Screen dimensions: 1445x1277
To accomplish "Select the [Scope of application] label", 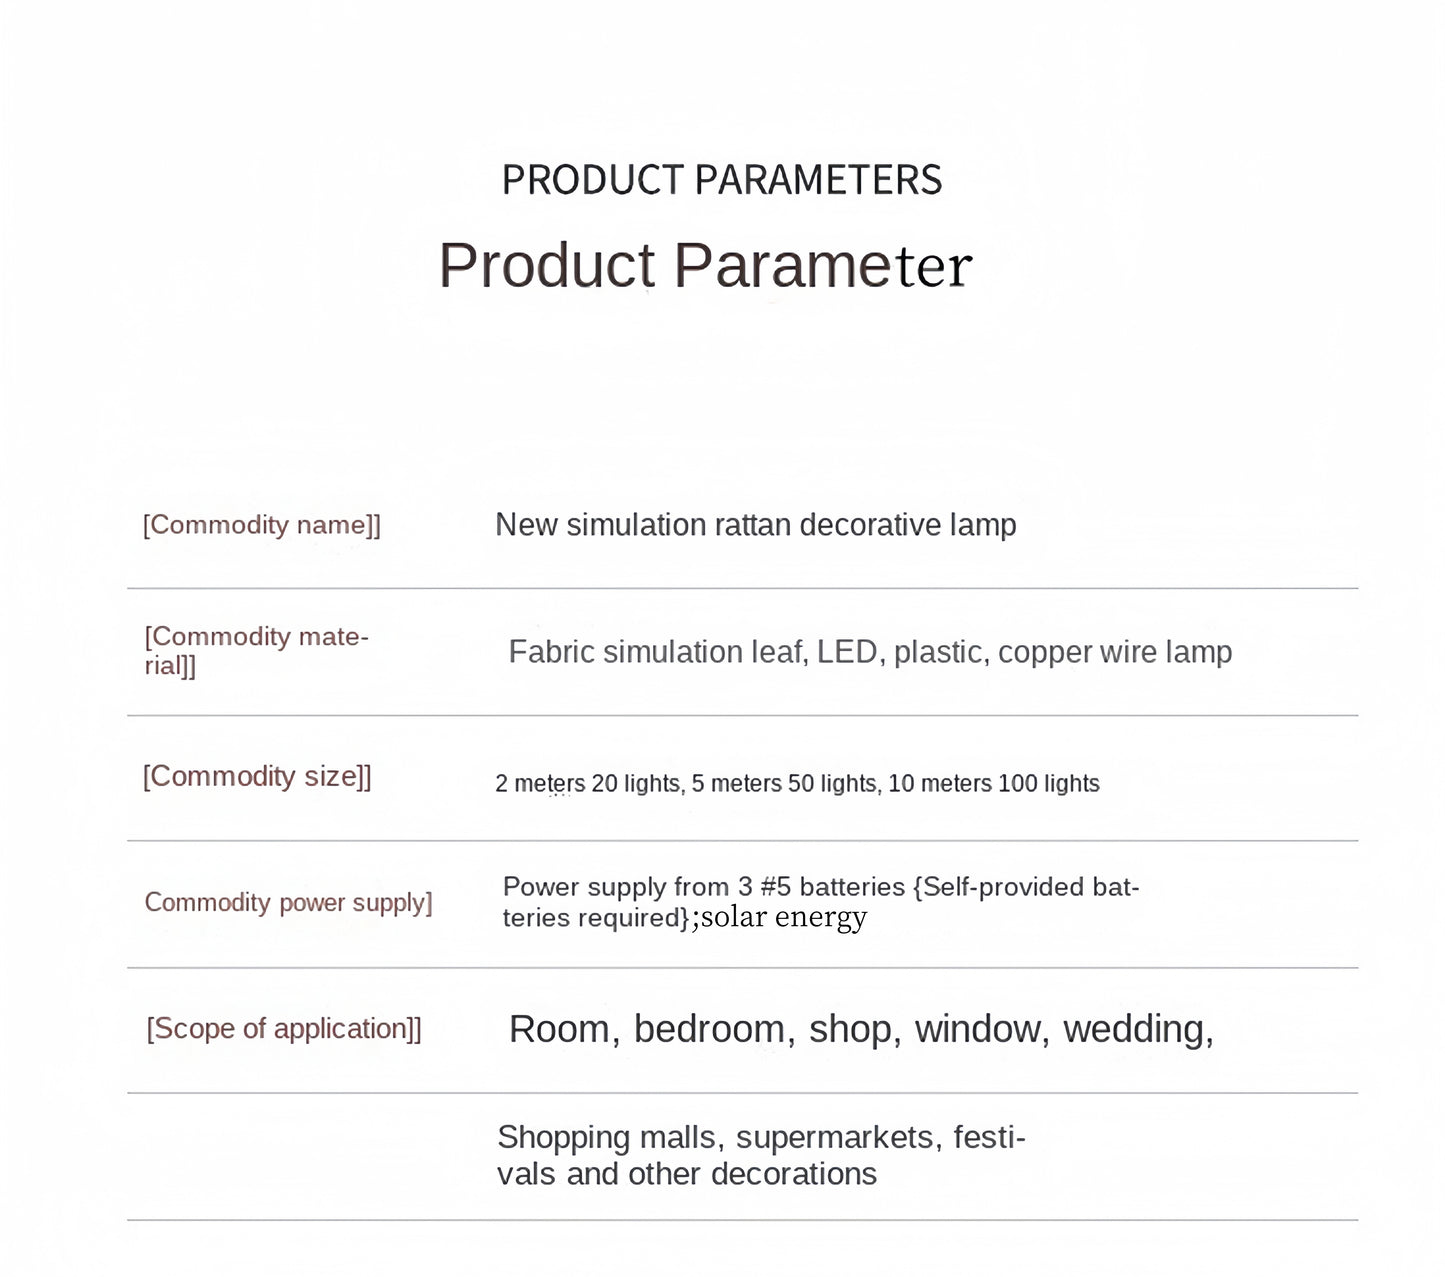I will [284, 1029].
